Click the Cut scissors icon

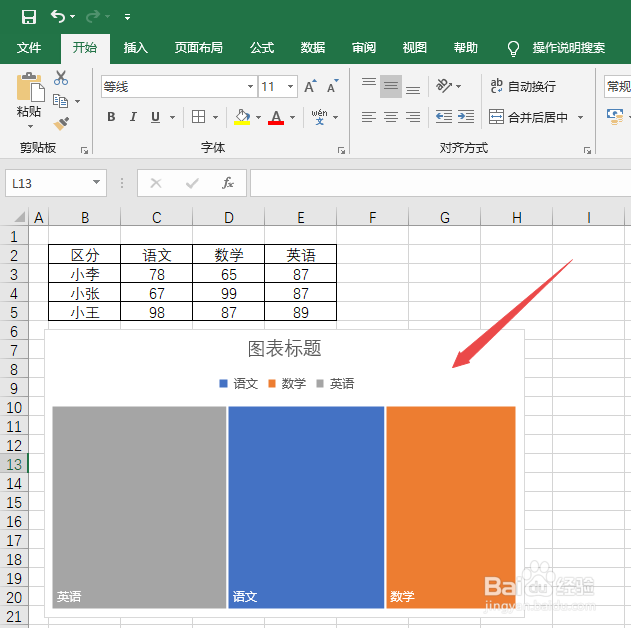coord(61,78)
